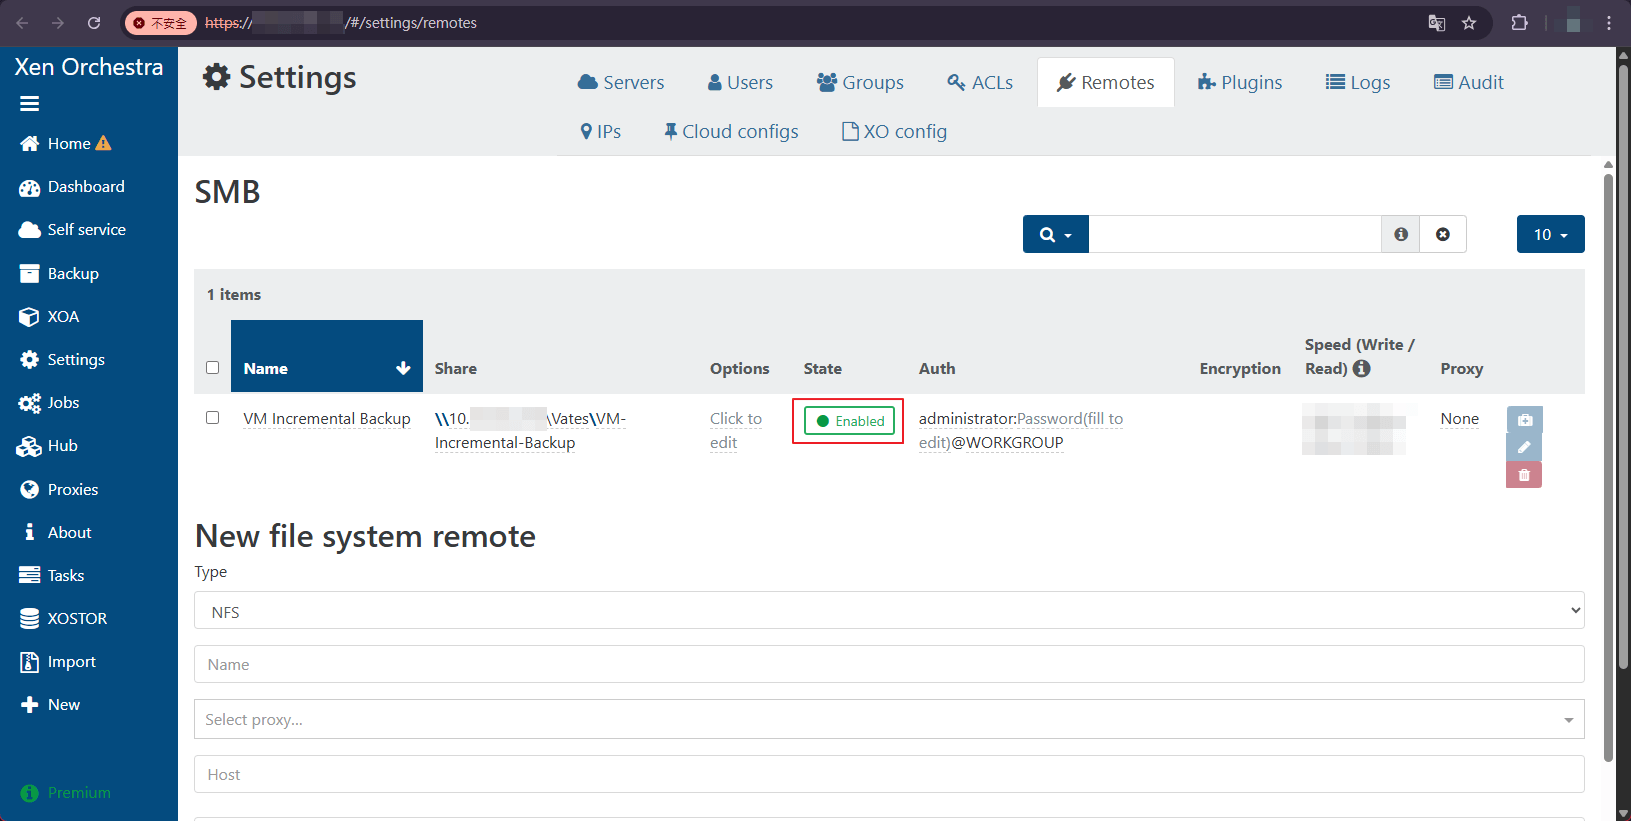Click the Host input field
Viewport: 1631px width, 821px height.
coord(889,774)
